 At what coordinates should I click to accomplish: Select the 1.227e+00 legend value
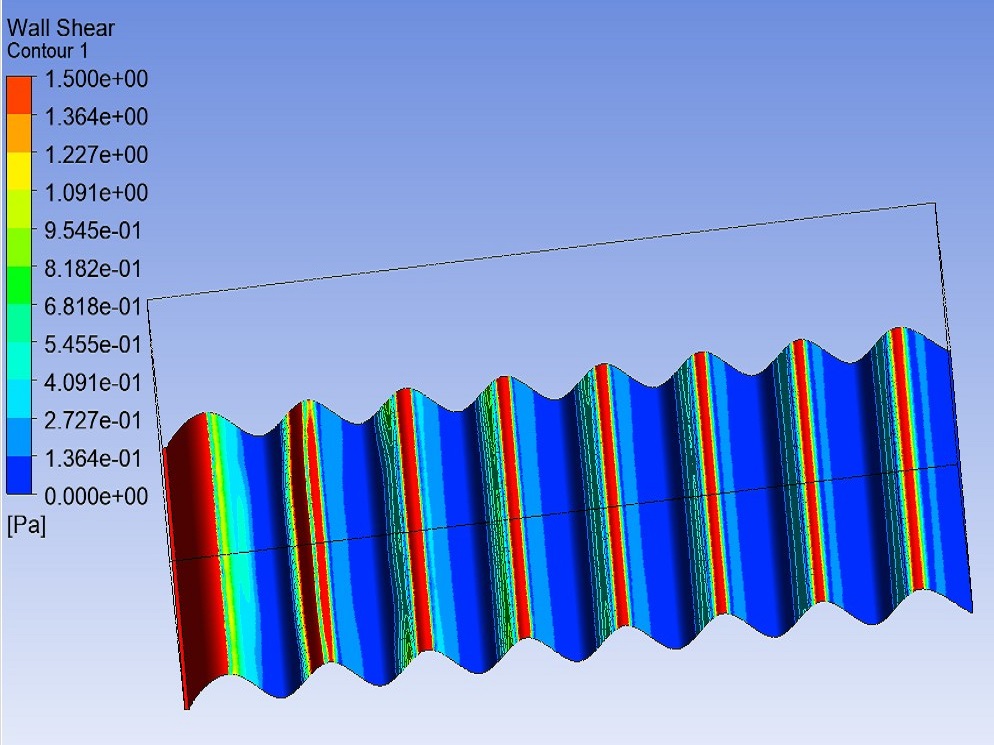coord(96,155)
